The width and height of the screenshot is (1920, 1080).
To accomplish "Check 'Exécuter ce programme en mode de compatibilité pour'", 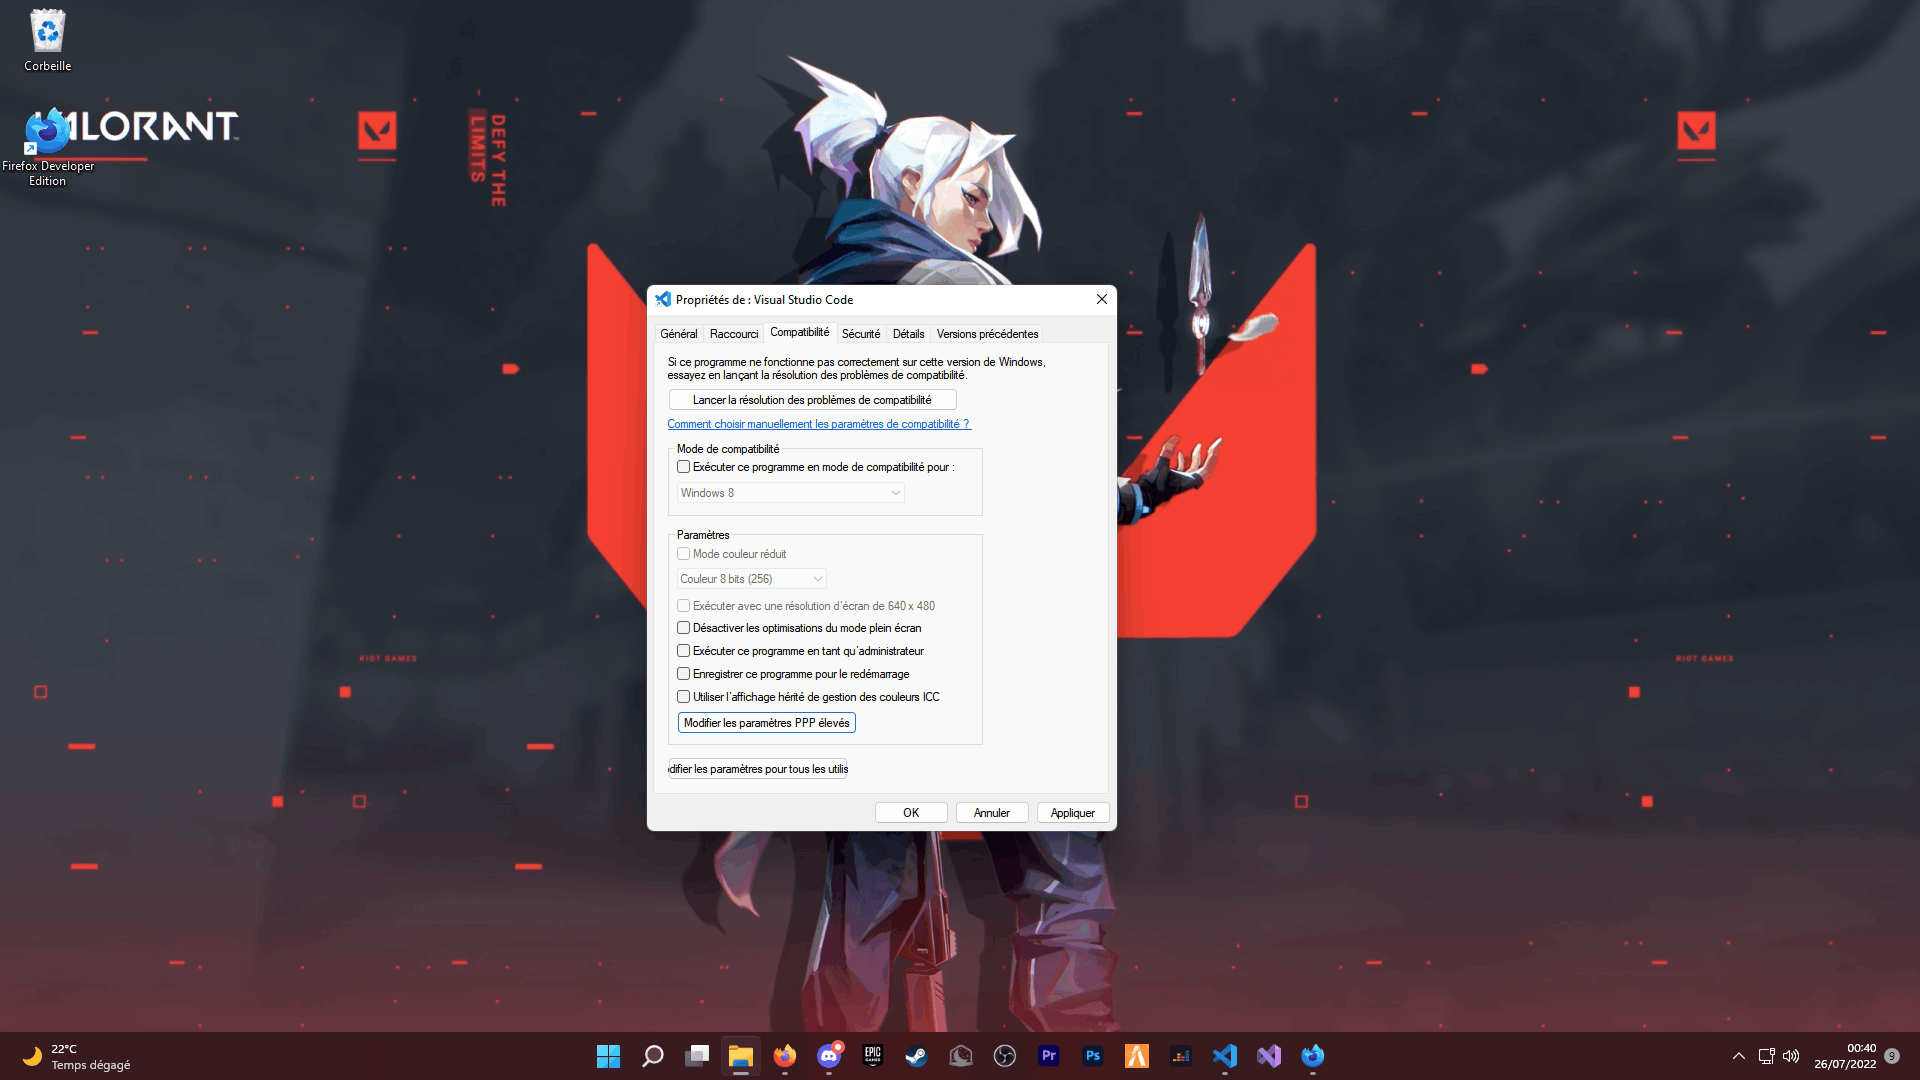I will [x=684, y=467].
